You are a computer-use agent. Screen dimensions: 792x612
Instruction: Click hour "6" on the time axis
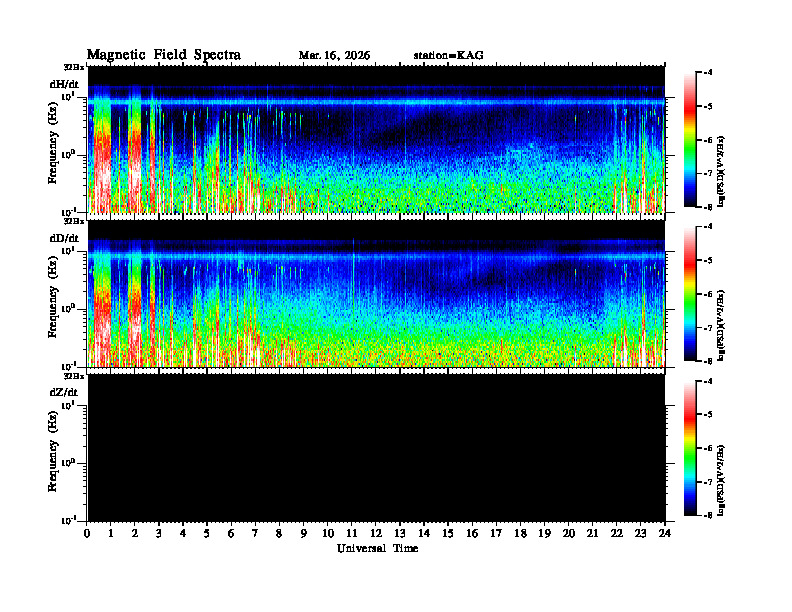[x=231, y=534]
